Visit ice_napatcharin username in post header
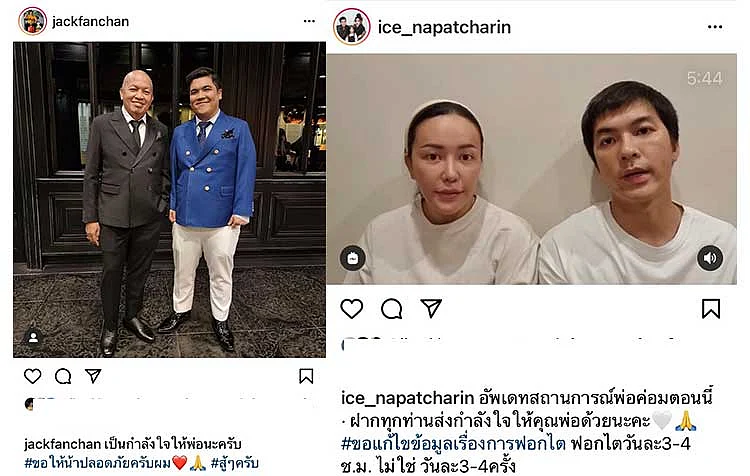750x476 pixels. point(444,27)
